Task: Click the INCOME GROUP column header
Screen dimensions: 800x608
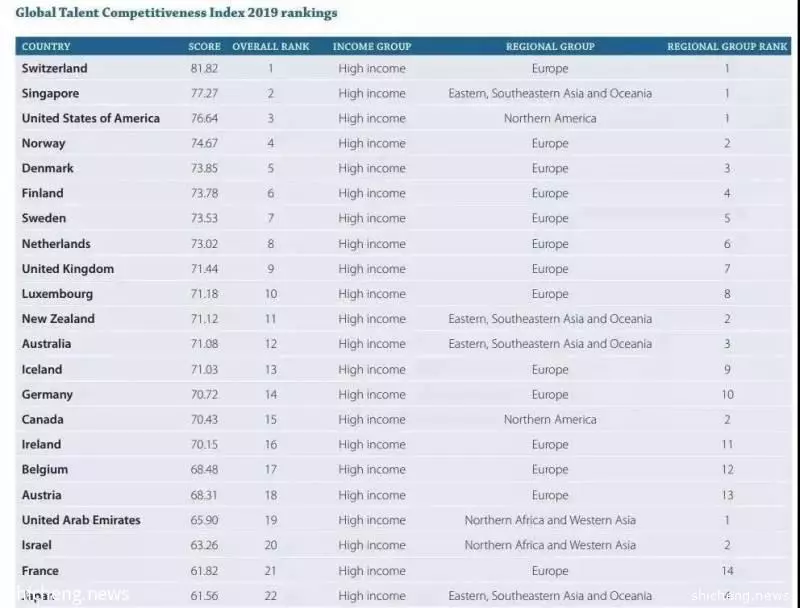Action: [x=372, y=46]
